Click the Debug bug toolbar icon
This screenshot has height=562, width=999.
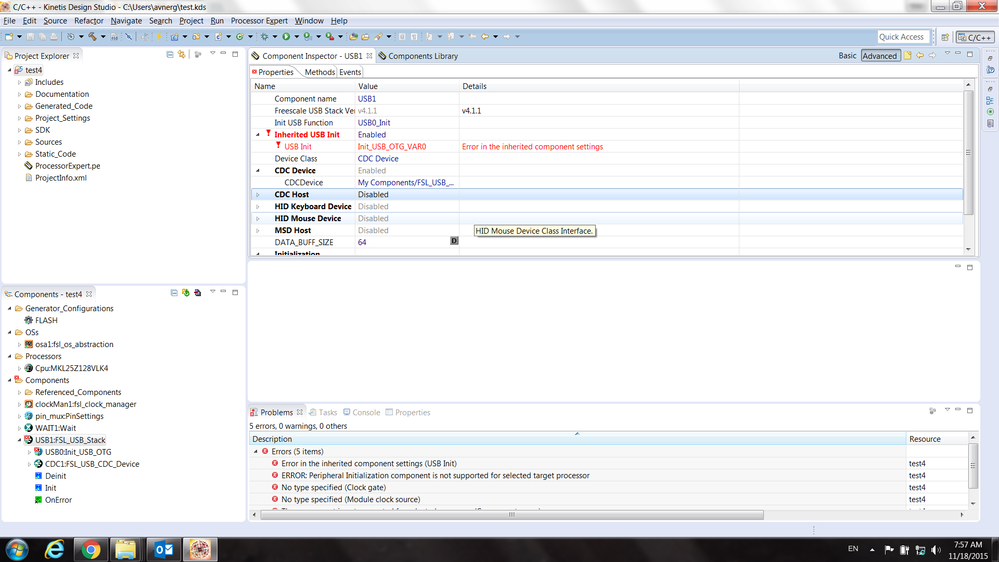point(264,37)
